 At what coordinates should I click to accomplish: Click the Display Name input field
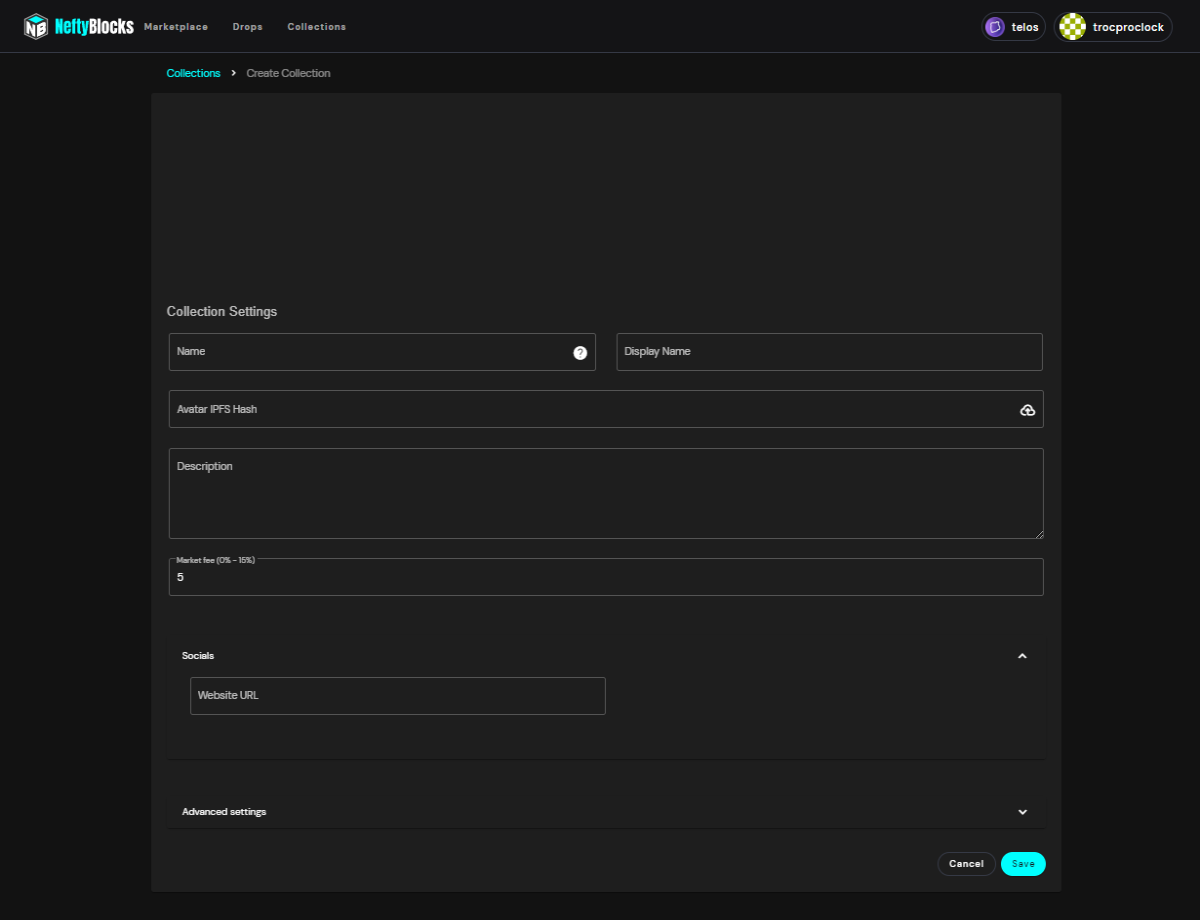[x=830, y=352]
